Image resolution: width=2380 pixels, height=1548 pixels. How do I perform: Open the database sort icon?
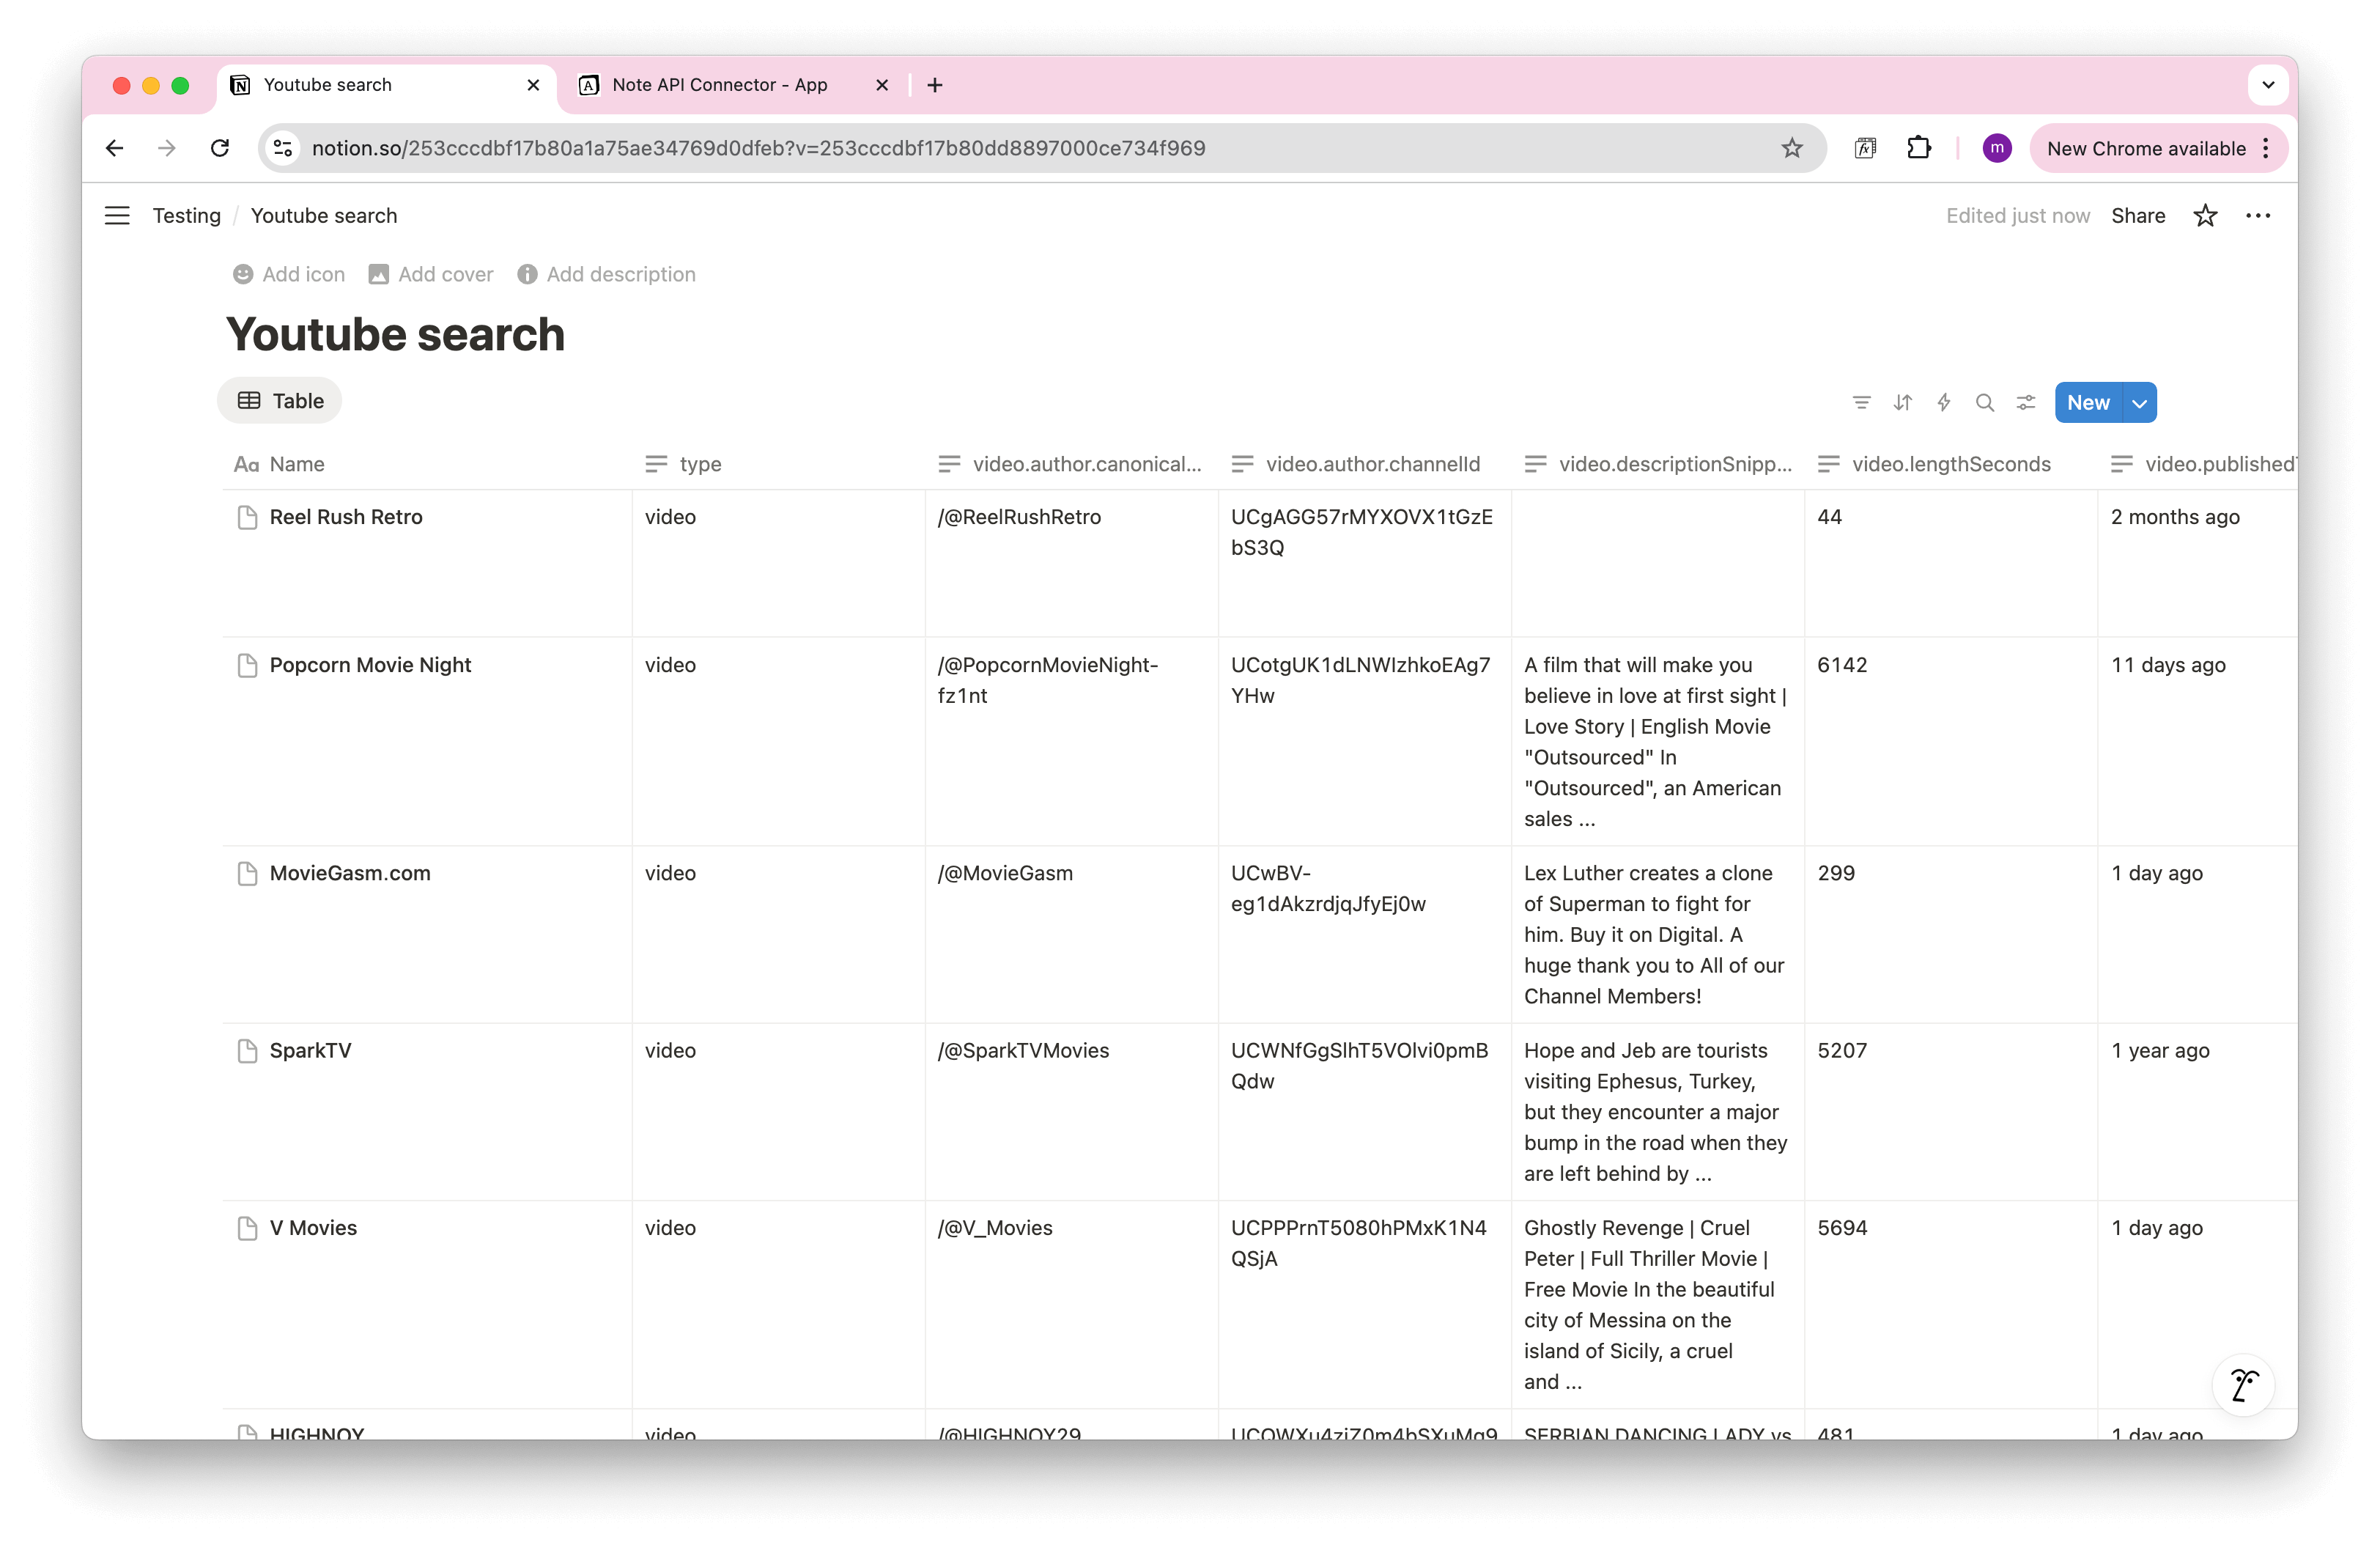pyautogui.click(x=1902, y=402)
